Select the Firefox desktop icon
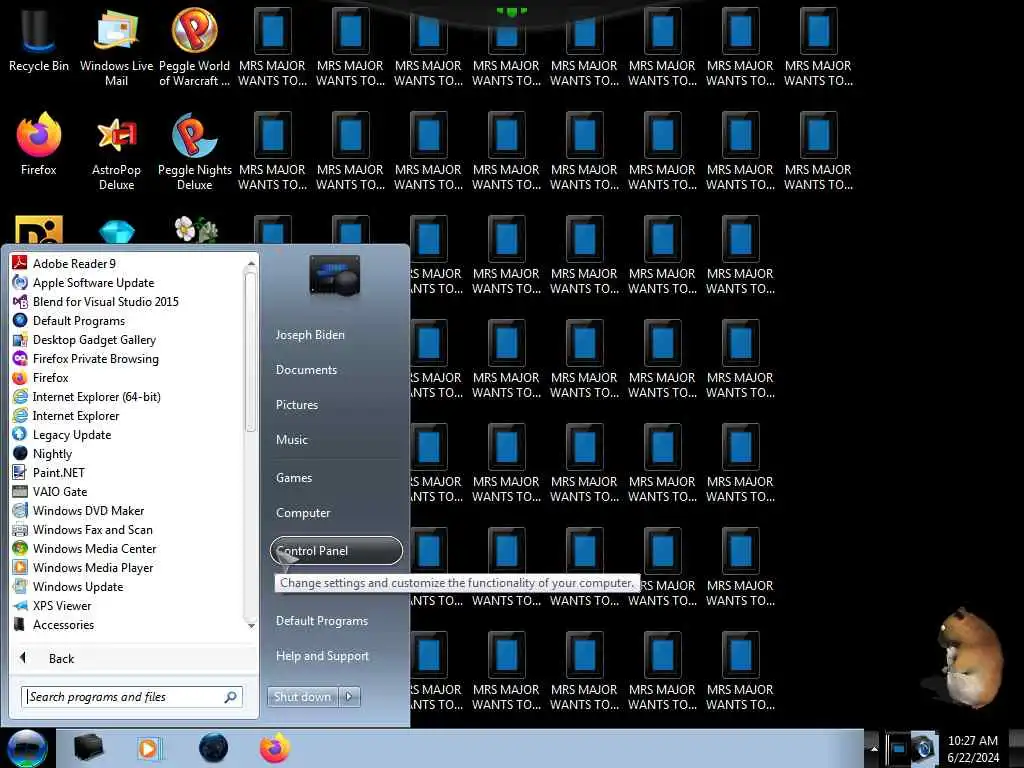 coord(39,145)
